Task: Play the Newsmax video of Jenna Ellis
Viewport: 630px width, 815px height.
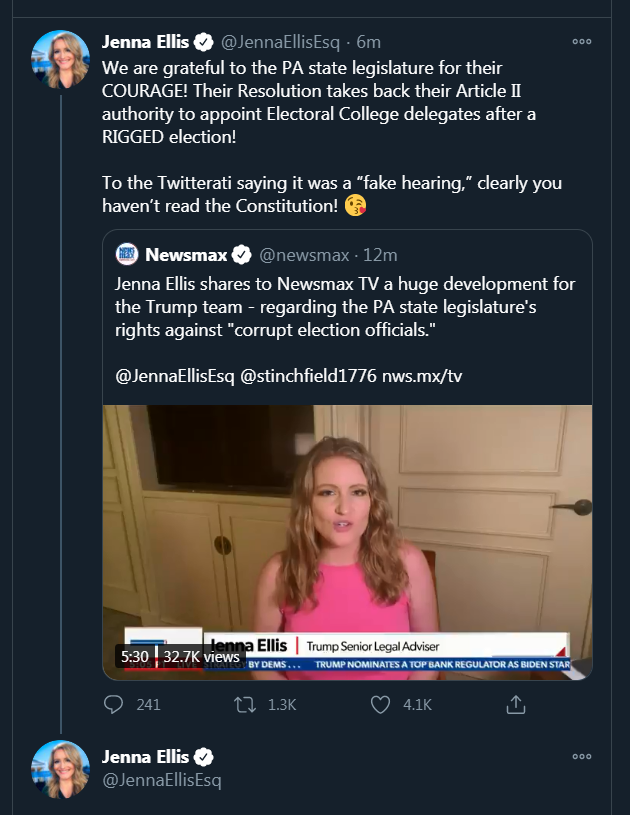Action: pos(347,540)
